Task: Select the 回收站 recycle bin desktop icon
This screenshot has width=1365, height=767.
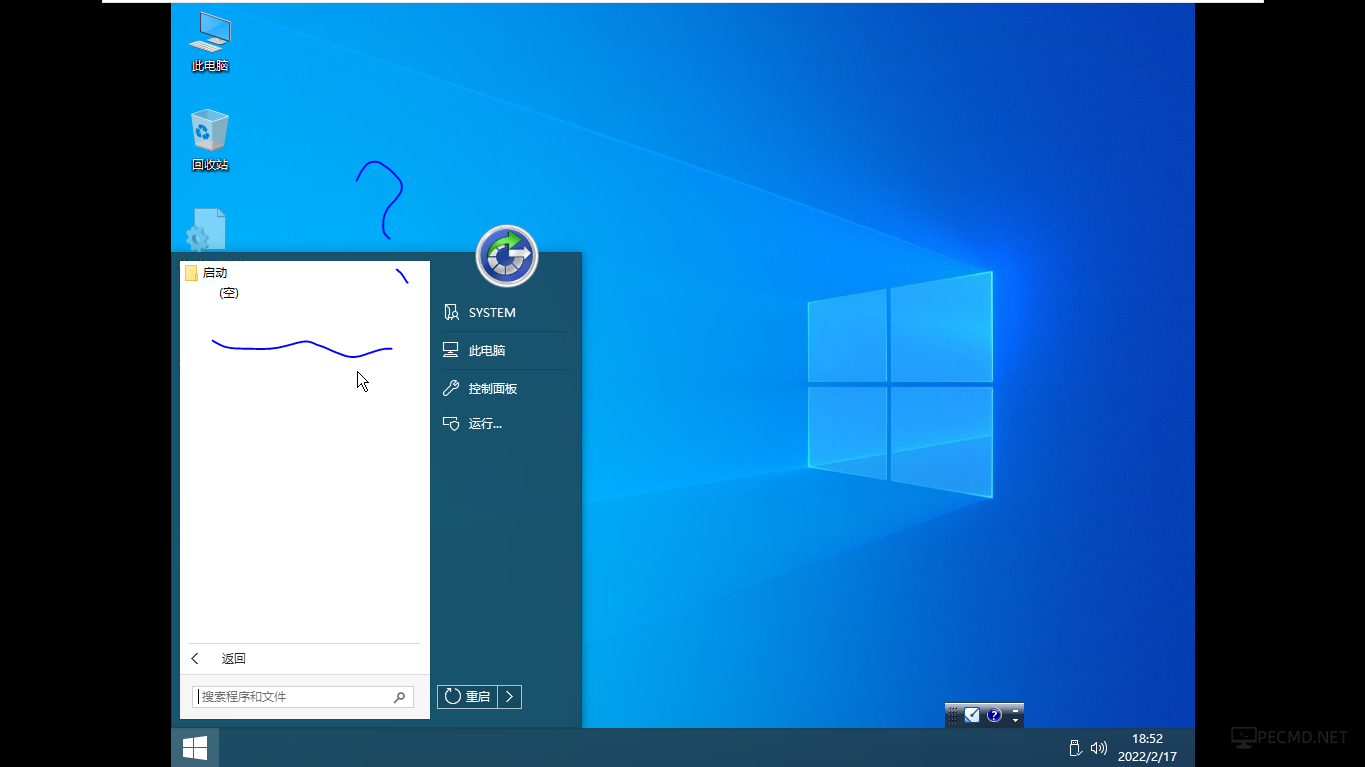Action: pos(210,141)
